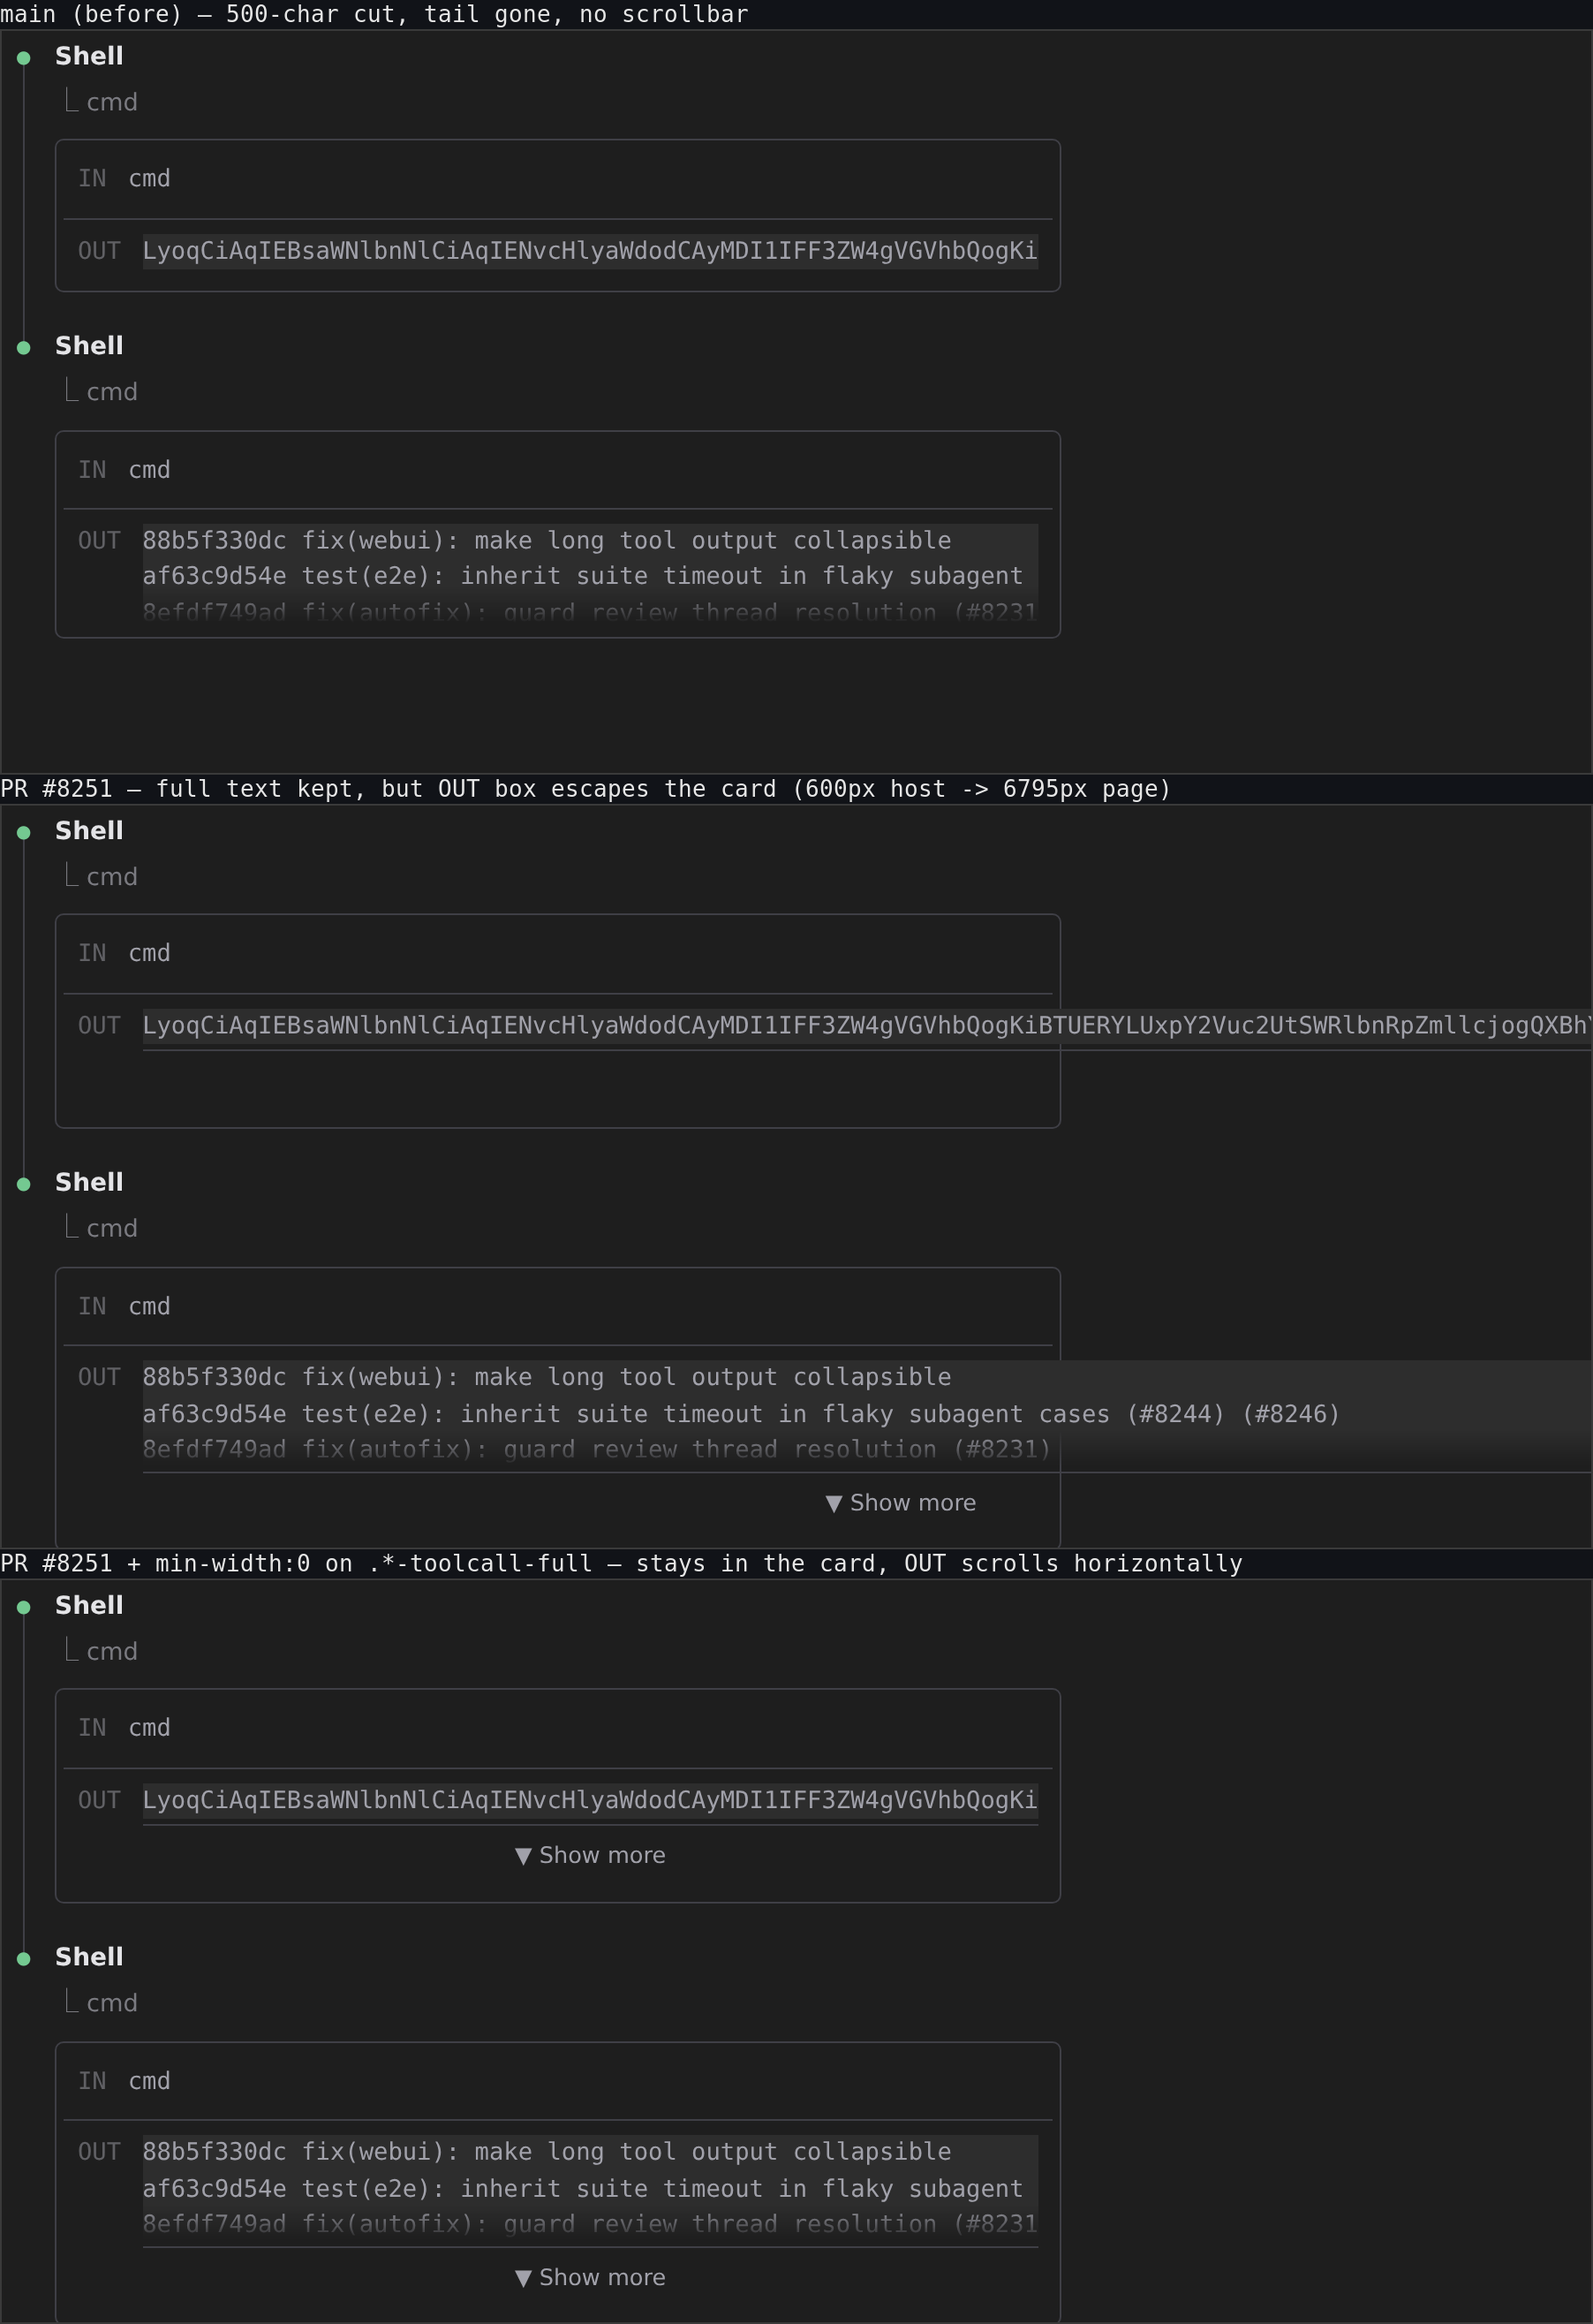The height and width of the screenshot is (2324, 1593).
Task: Click cmd sub-item under base64 Shell in escaped-card panel
Action: point(112,877)
